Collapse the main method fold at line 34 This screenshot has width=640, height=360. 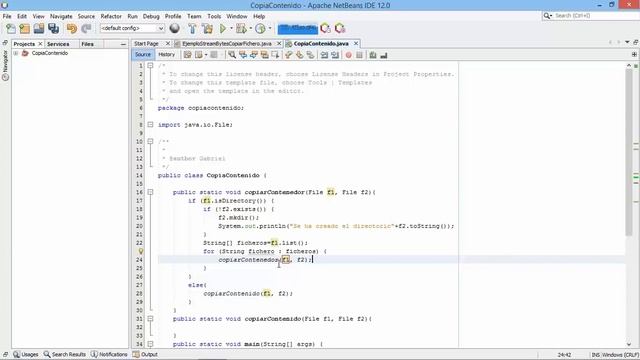[x=150, y=344]
